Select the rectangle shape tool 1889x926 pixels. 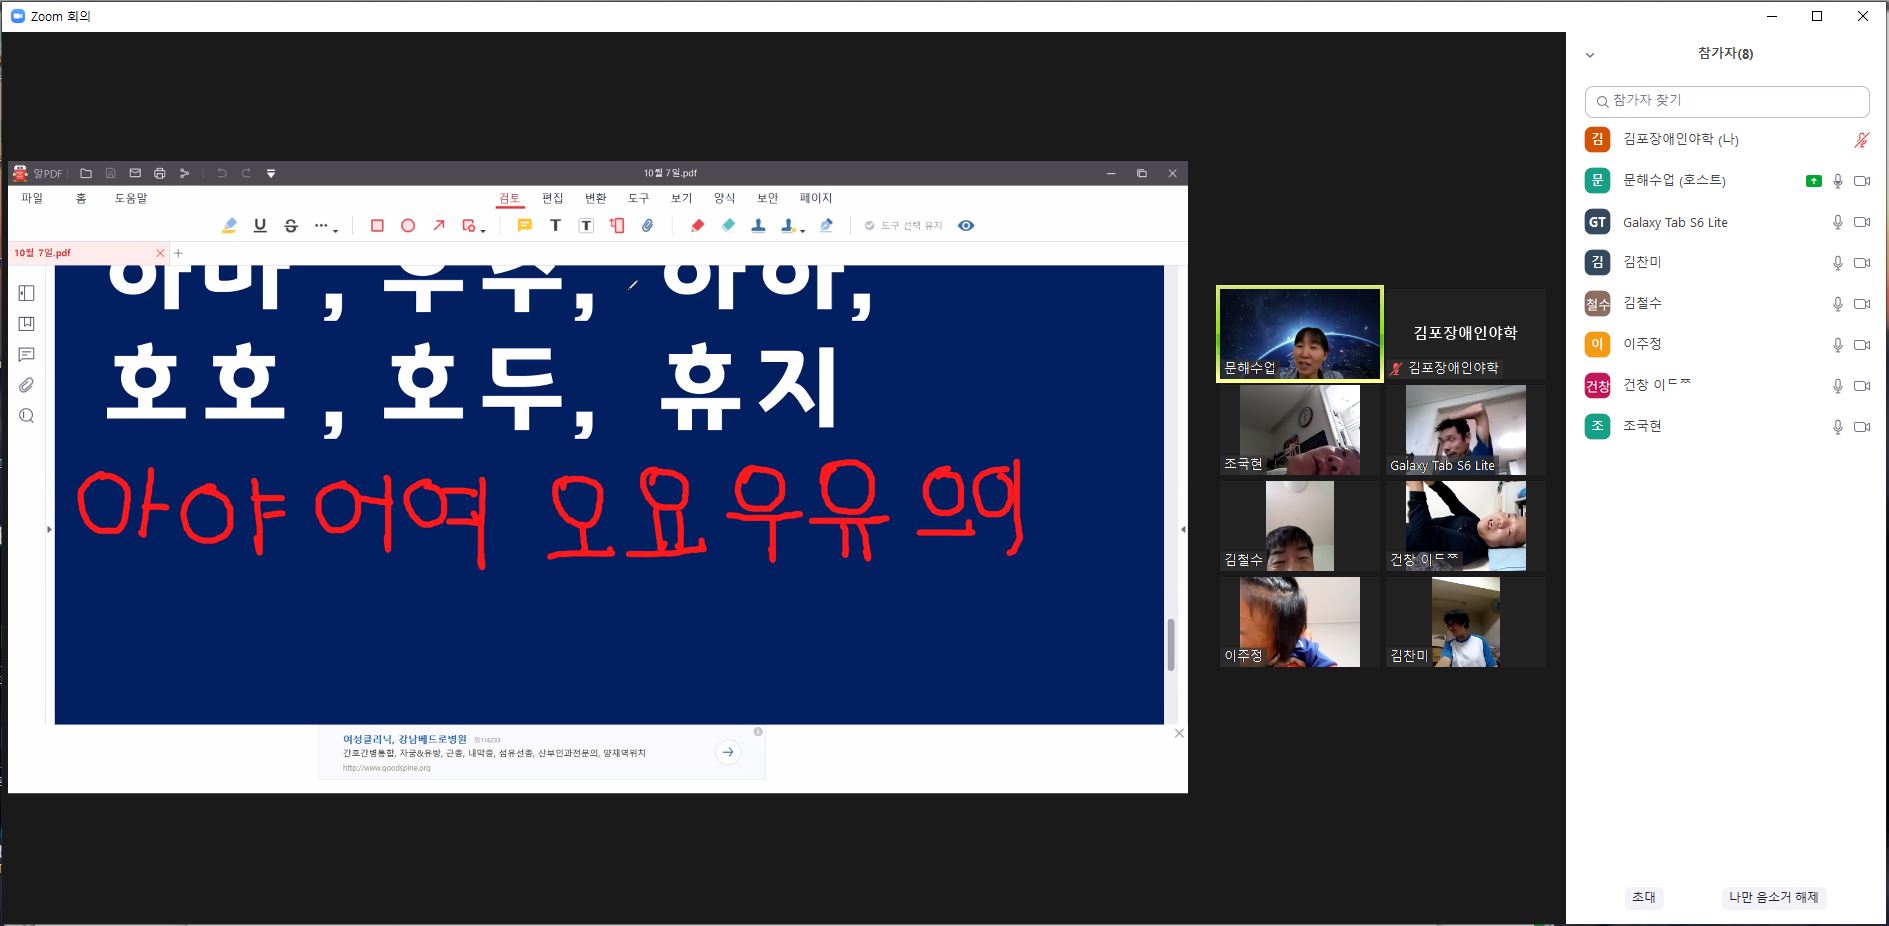click(x=377, y=226)
